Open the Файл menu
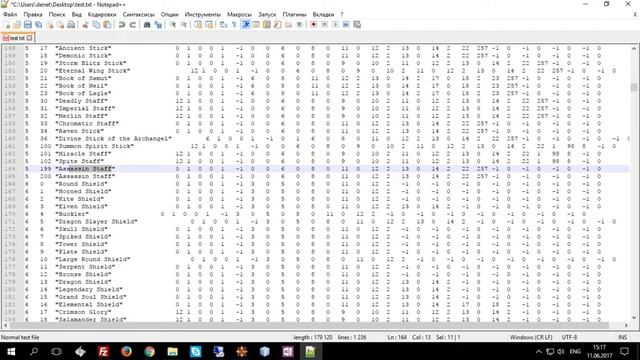Screen dimensions: 640x360 pos(10,14)
